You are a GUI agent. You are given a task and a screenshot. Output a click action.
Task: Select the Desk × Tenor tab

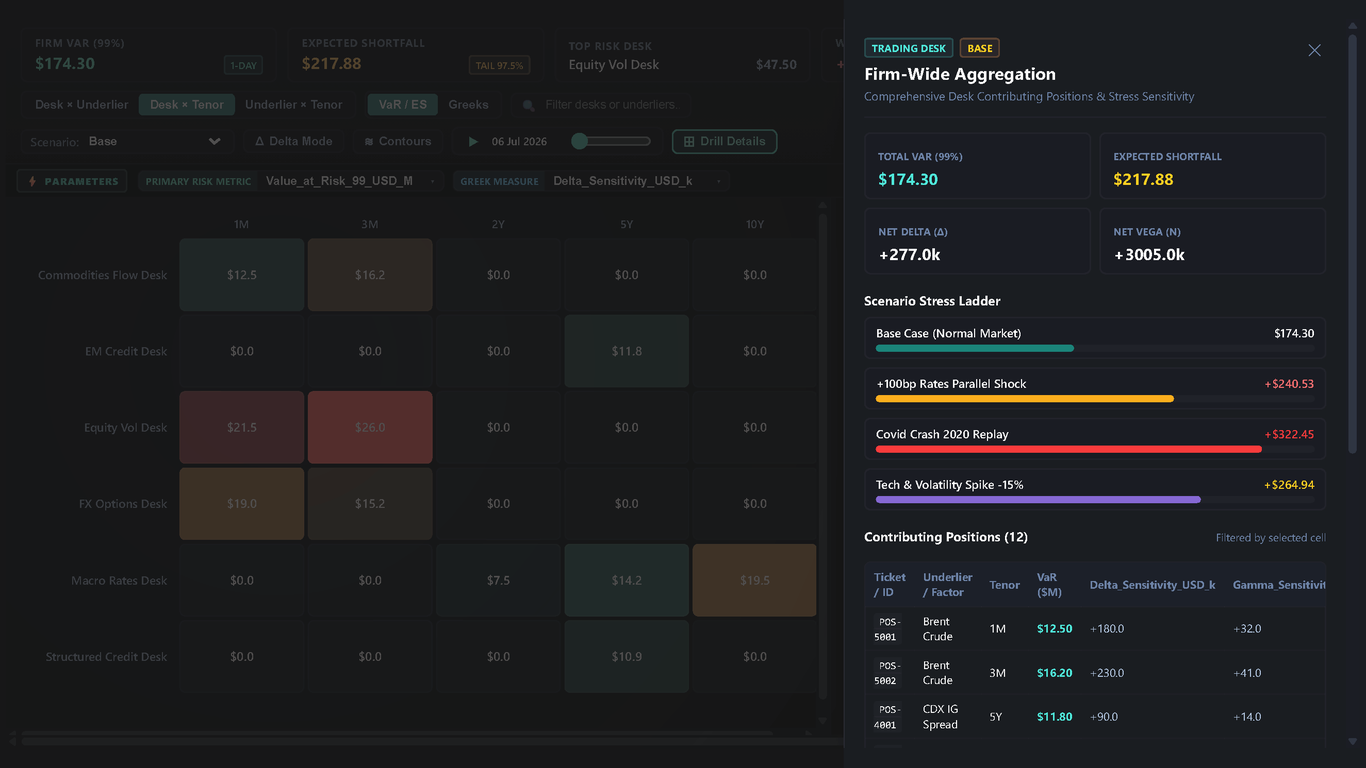pos(187,105)
